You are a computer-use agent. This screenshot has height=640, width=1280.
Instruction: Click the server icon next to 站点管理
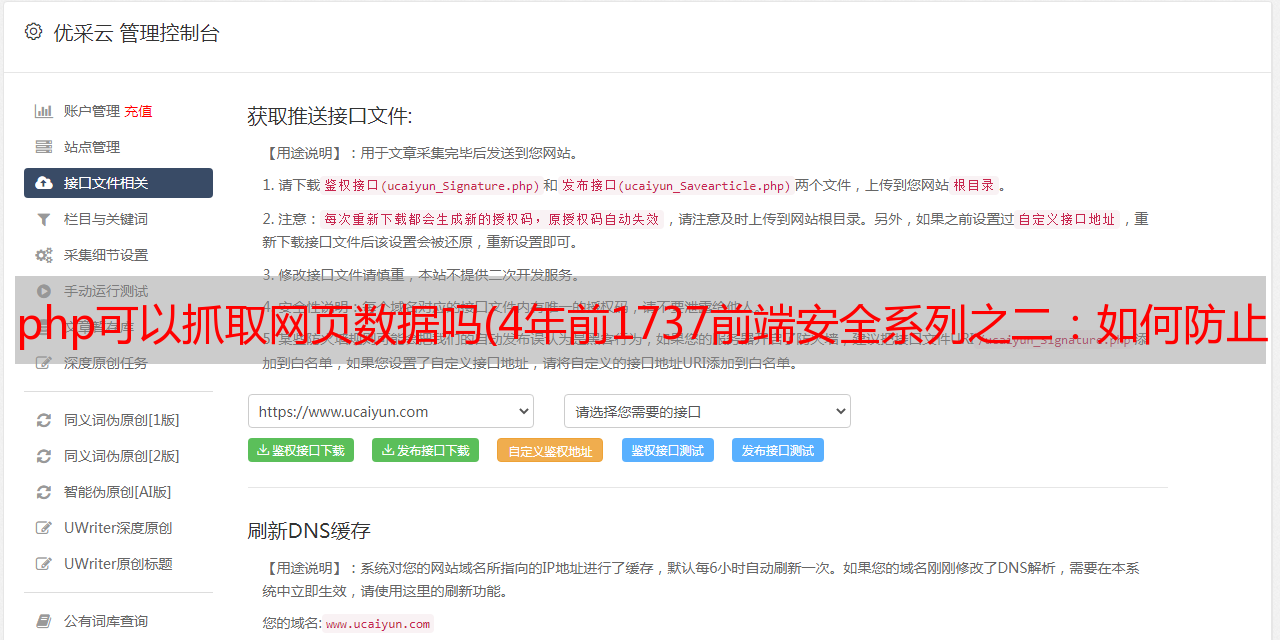(x=44, y=147)
